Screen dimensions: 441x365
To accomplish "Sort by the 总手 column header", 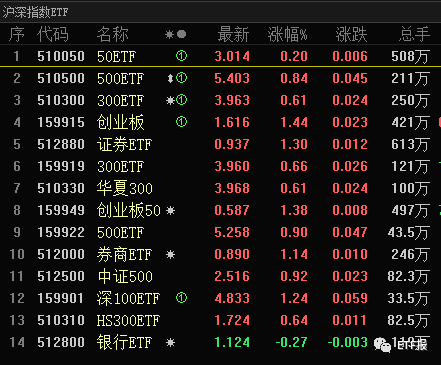I will pyautogui.click(x=414, y=34).
